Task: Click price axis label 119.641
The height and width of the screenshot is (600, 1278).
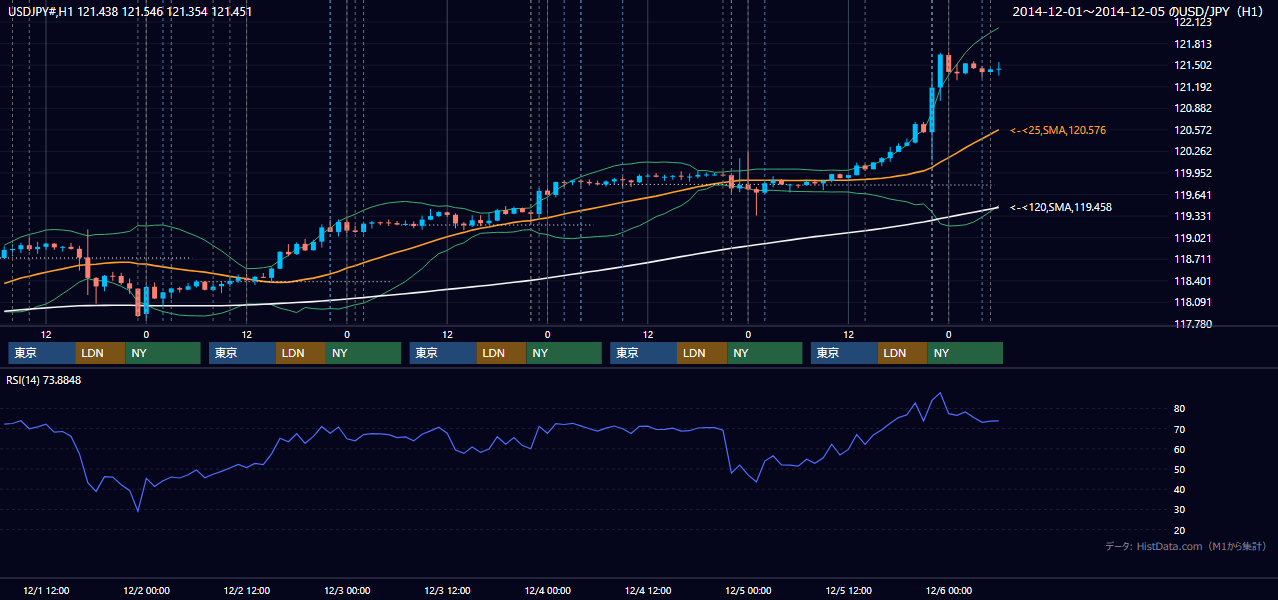Action: (x=1193, y=195)
